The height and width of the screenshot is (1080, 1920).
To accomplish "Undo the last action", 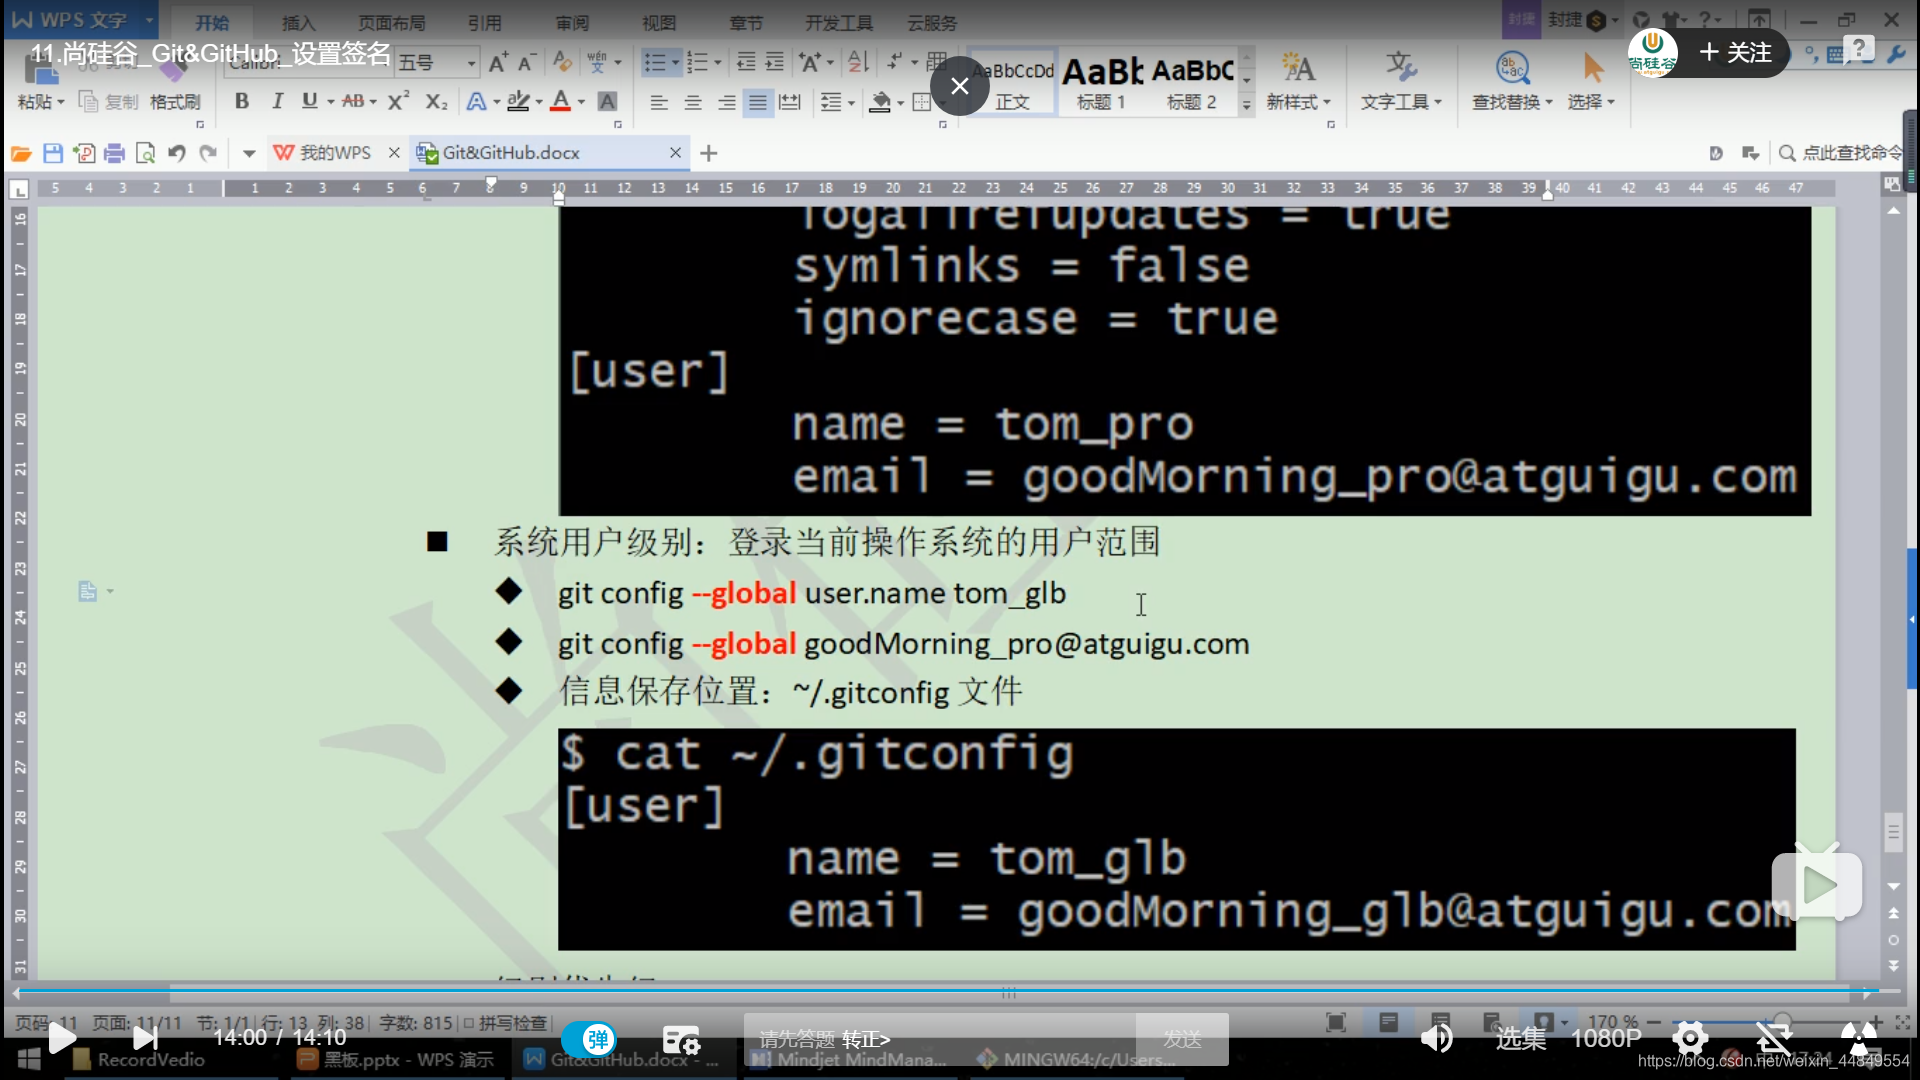I will tap(177, 153).
